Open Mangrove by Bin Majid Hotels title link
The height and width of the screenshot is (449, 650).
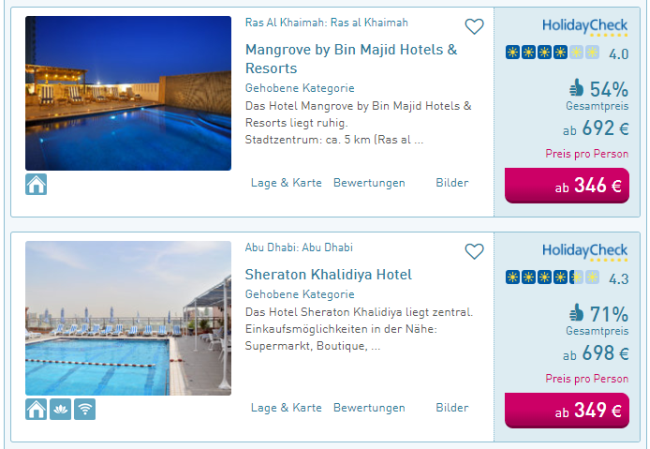(x=351, y=59)
